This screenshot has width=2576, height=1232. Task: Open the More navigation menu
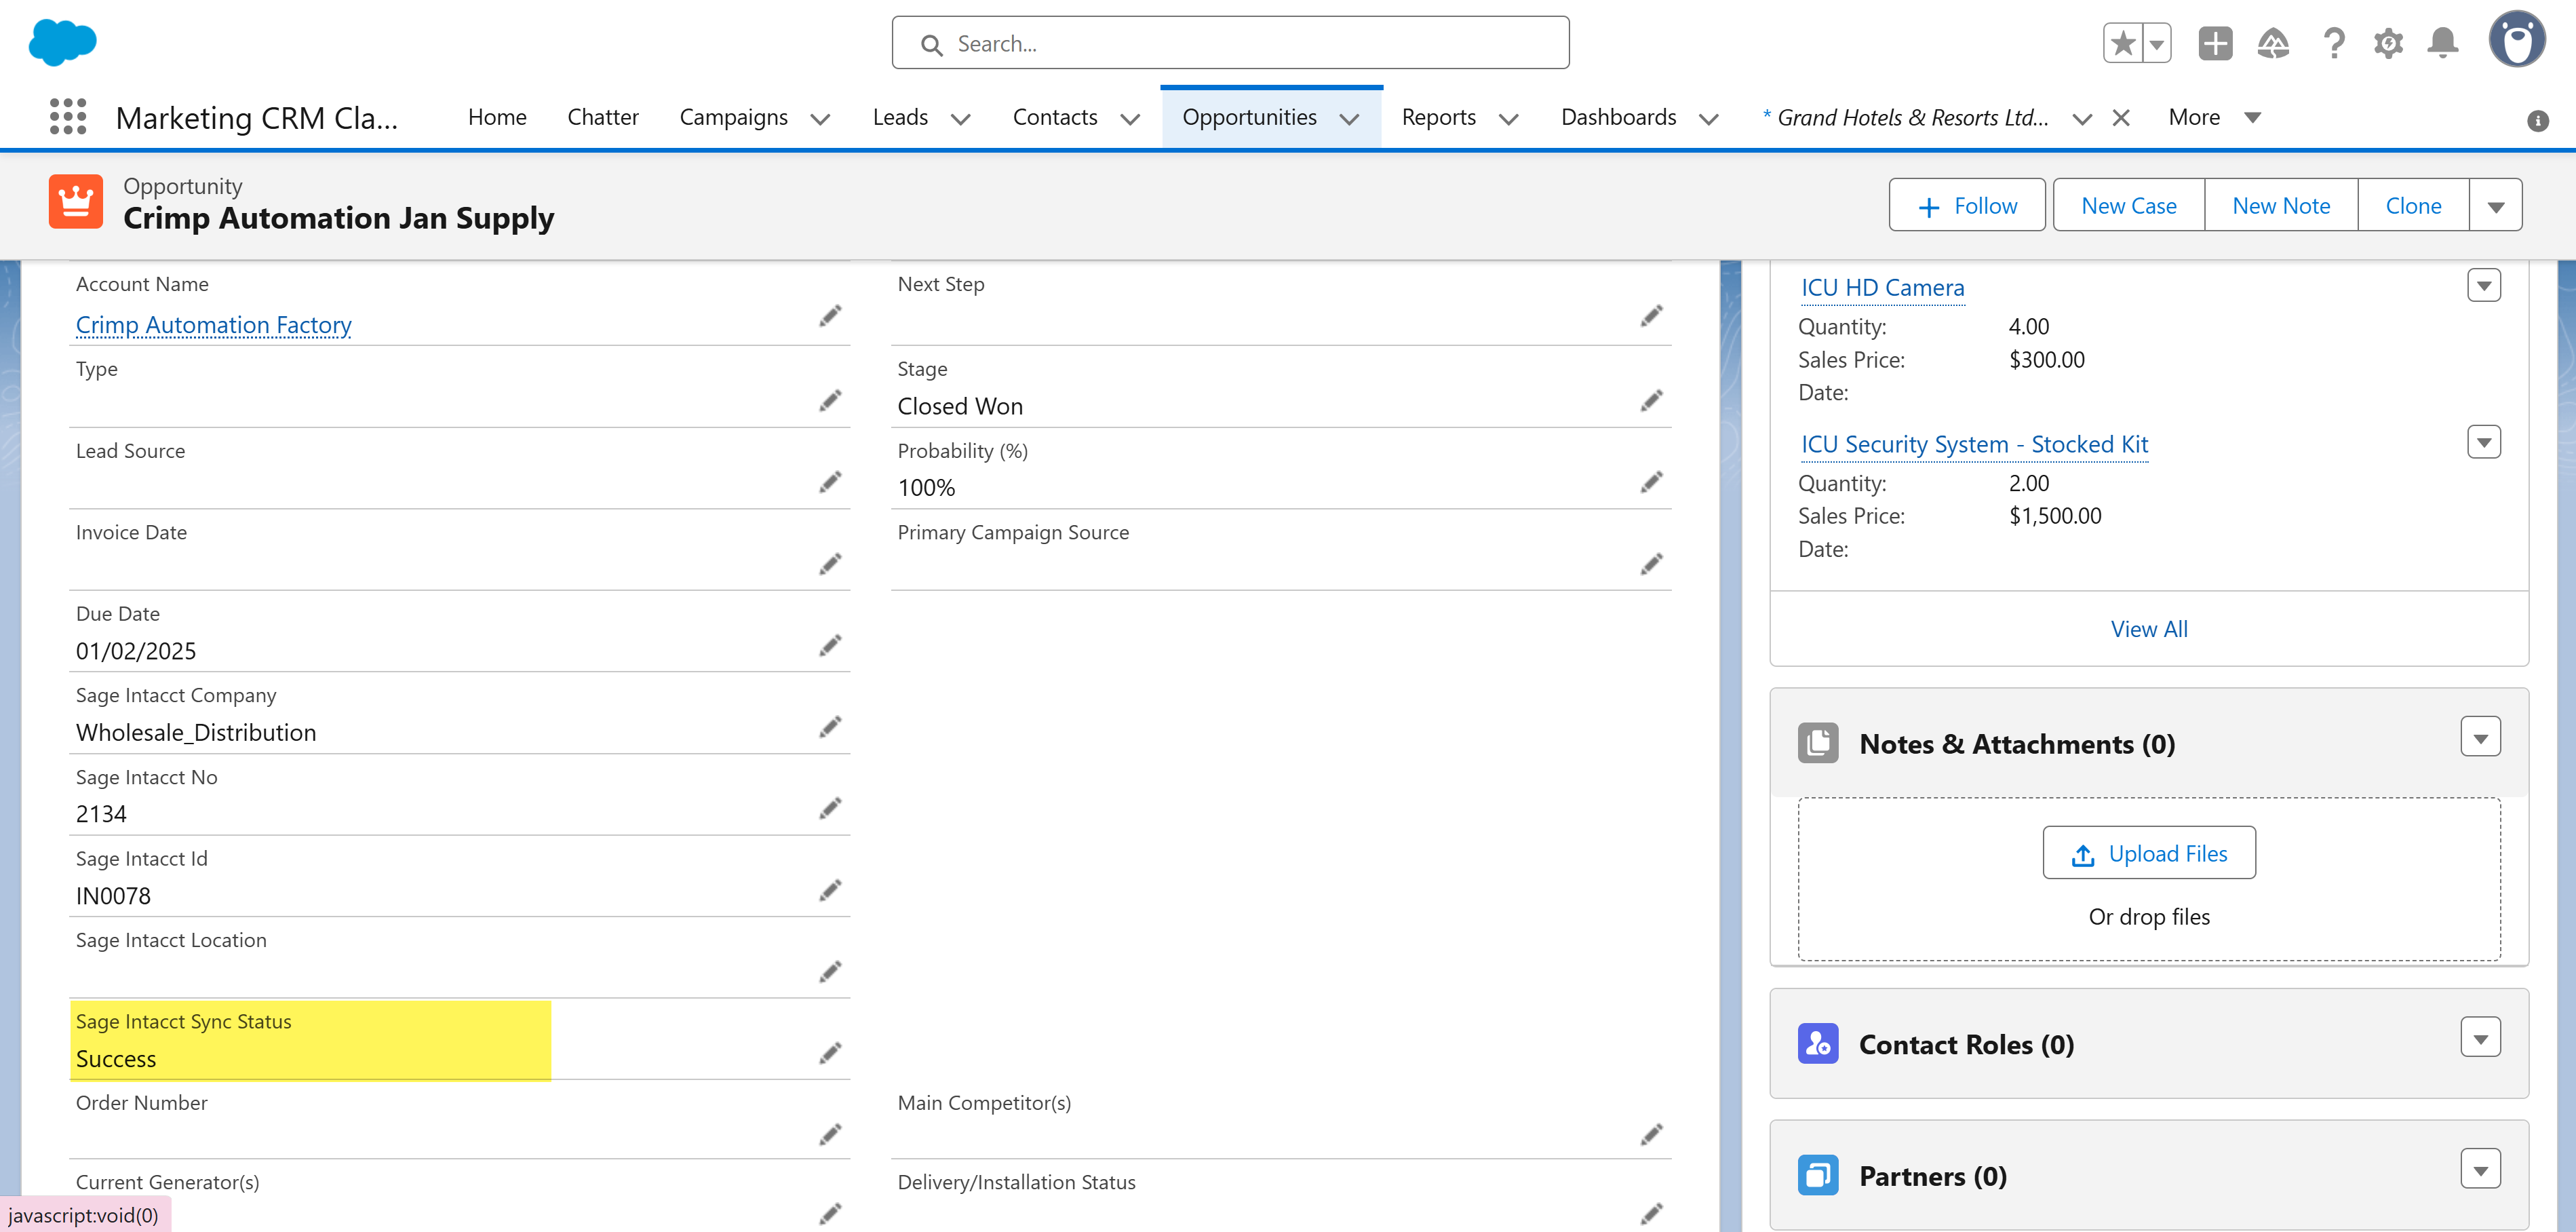pos(2214,117)
